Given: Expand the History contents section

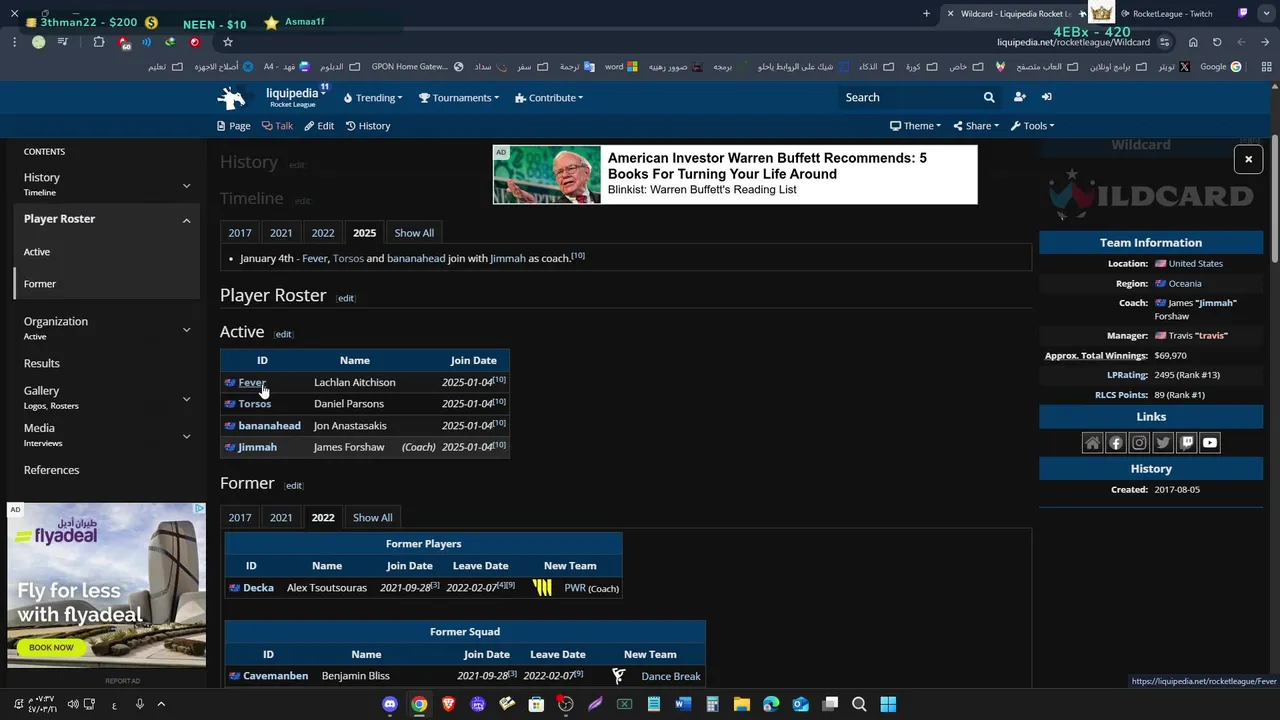Looking at the screenshot, I should tap(186, 185).
